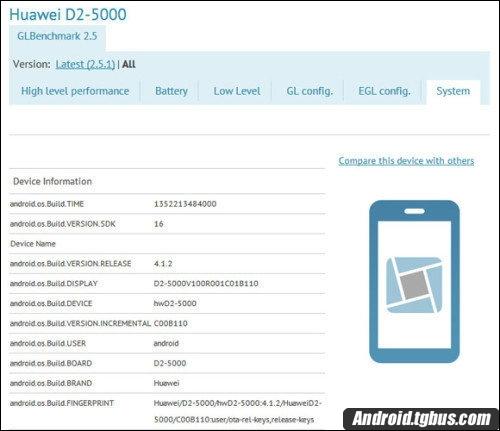Select the board value D2-5000
Image resolution: width=500 pixels, height=431 pixels.
coord(170,363)
